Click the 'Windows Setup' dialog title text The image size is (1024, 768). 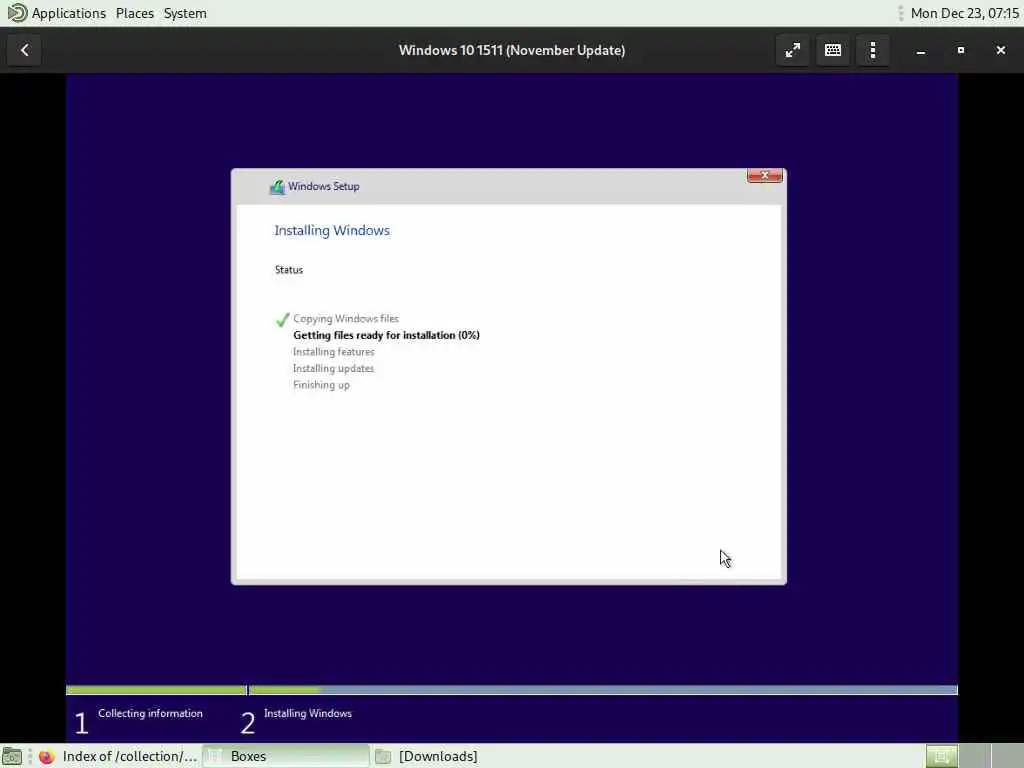click(x=324, y=186)
